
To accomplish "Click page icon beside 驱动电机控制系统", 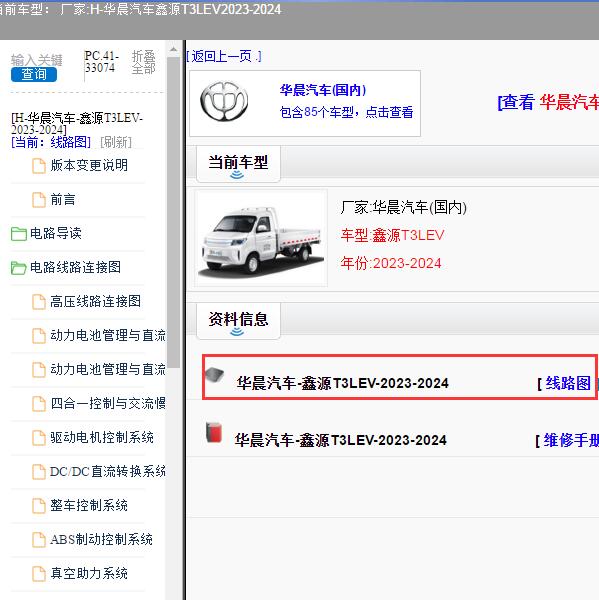I will click(39, 438).
